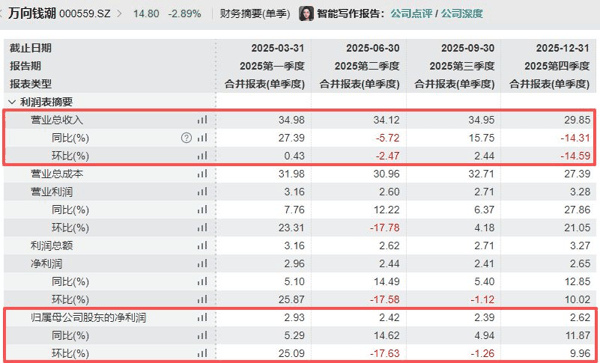Select the 2025-06-30 column header

pyautogui.click(x=373, y=48)
